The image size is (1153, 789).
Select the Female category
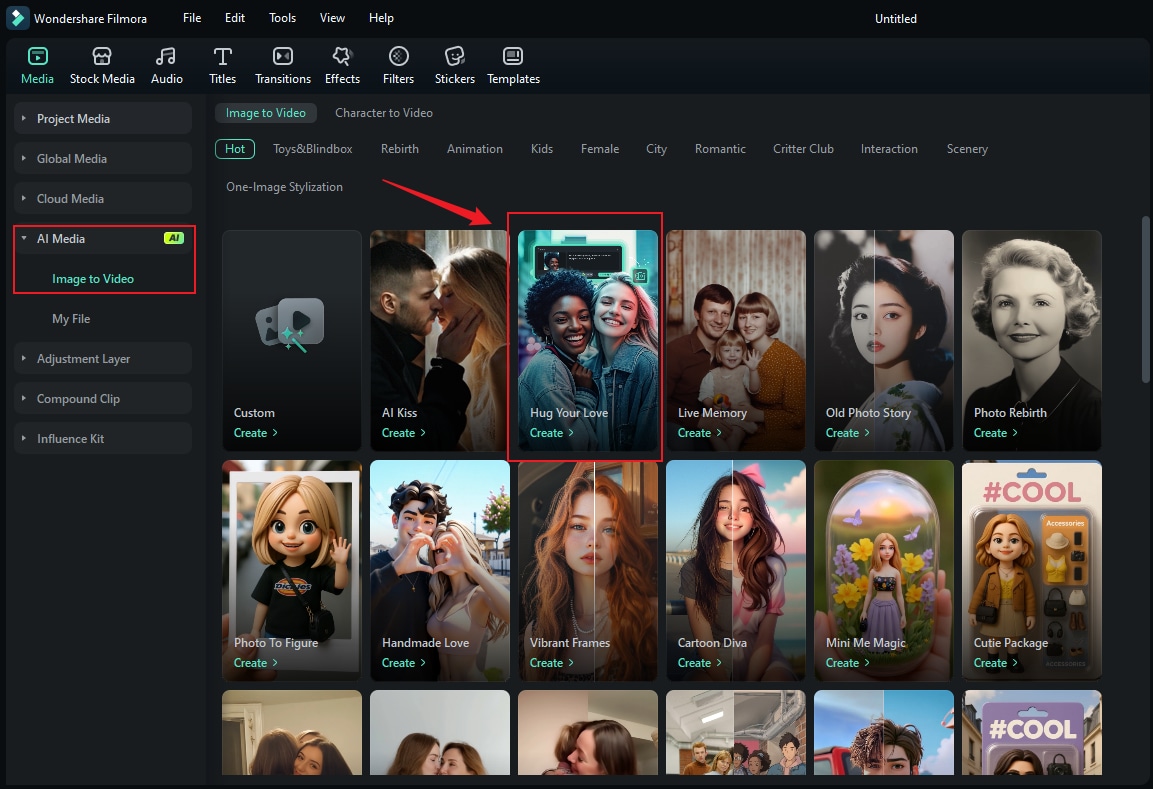click(599, 149)
